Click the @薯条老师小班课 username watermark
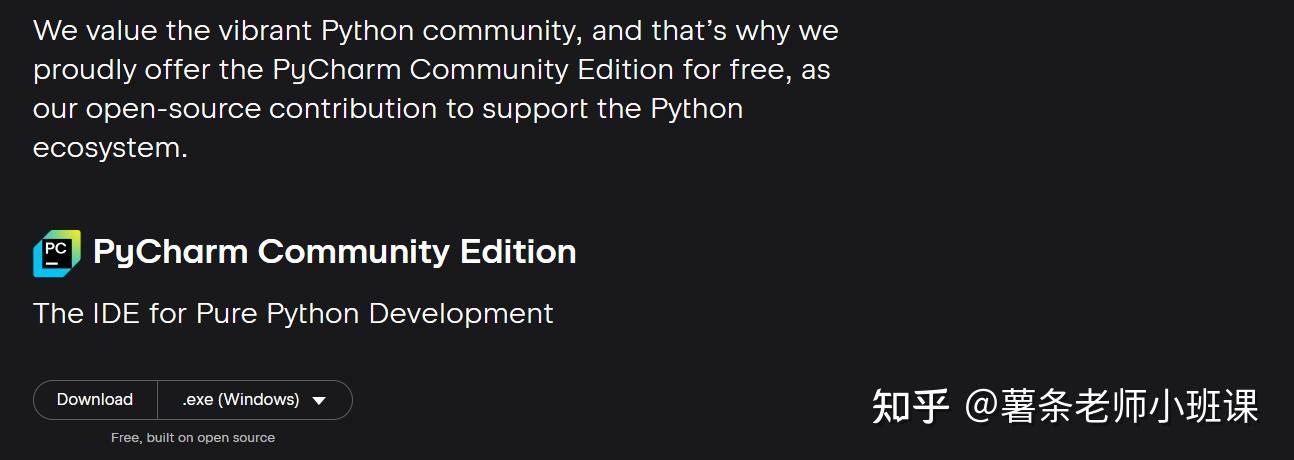 [1110, 406]
